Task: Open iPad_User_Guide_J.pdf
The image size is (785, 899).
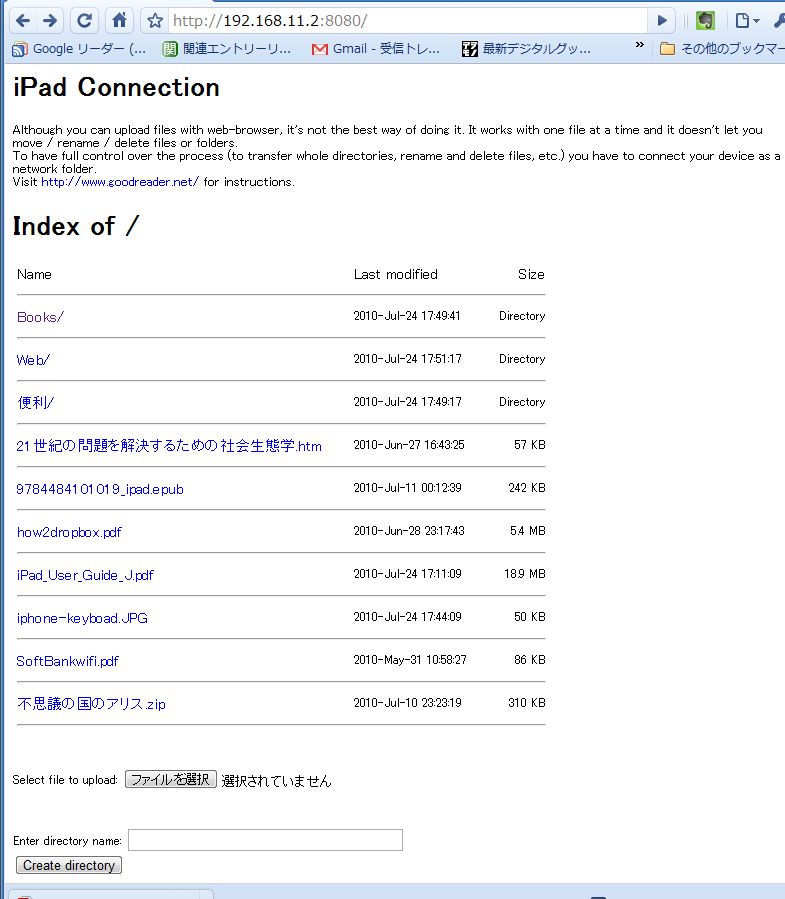Action: [85, 575]
